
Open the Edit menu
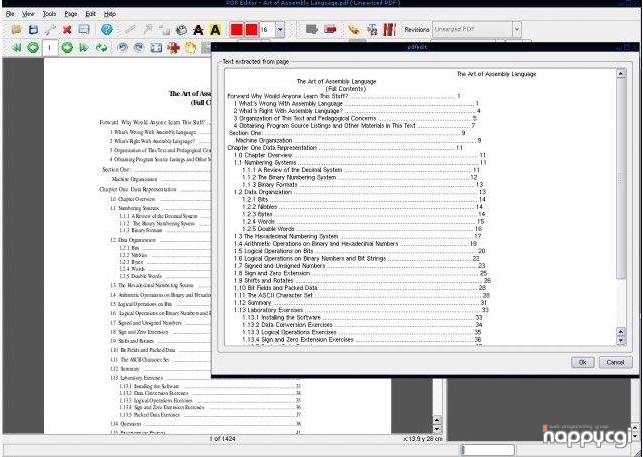click(x=90, y=14)
